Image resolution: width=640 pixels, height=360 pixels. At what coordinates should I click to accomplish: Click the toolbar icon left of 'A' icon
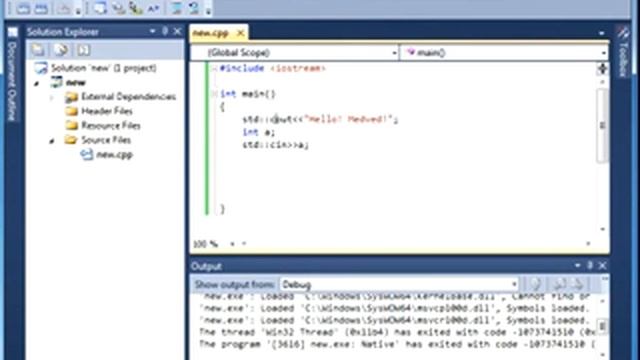[x=136, y=8]
